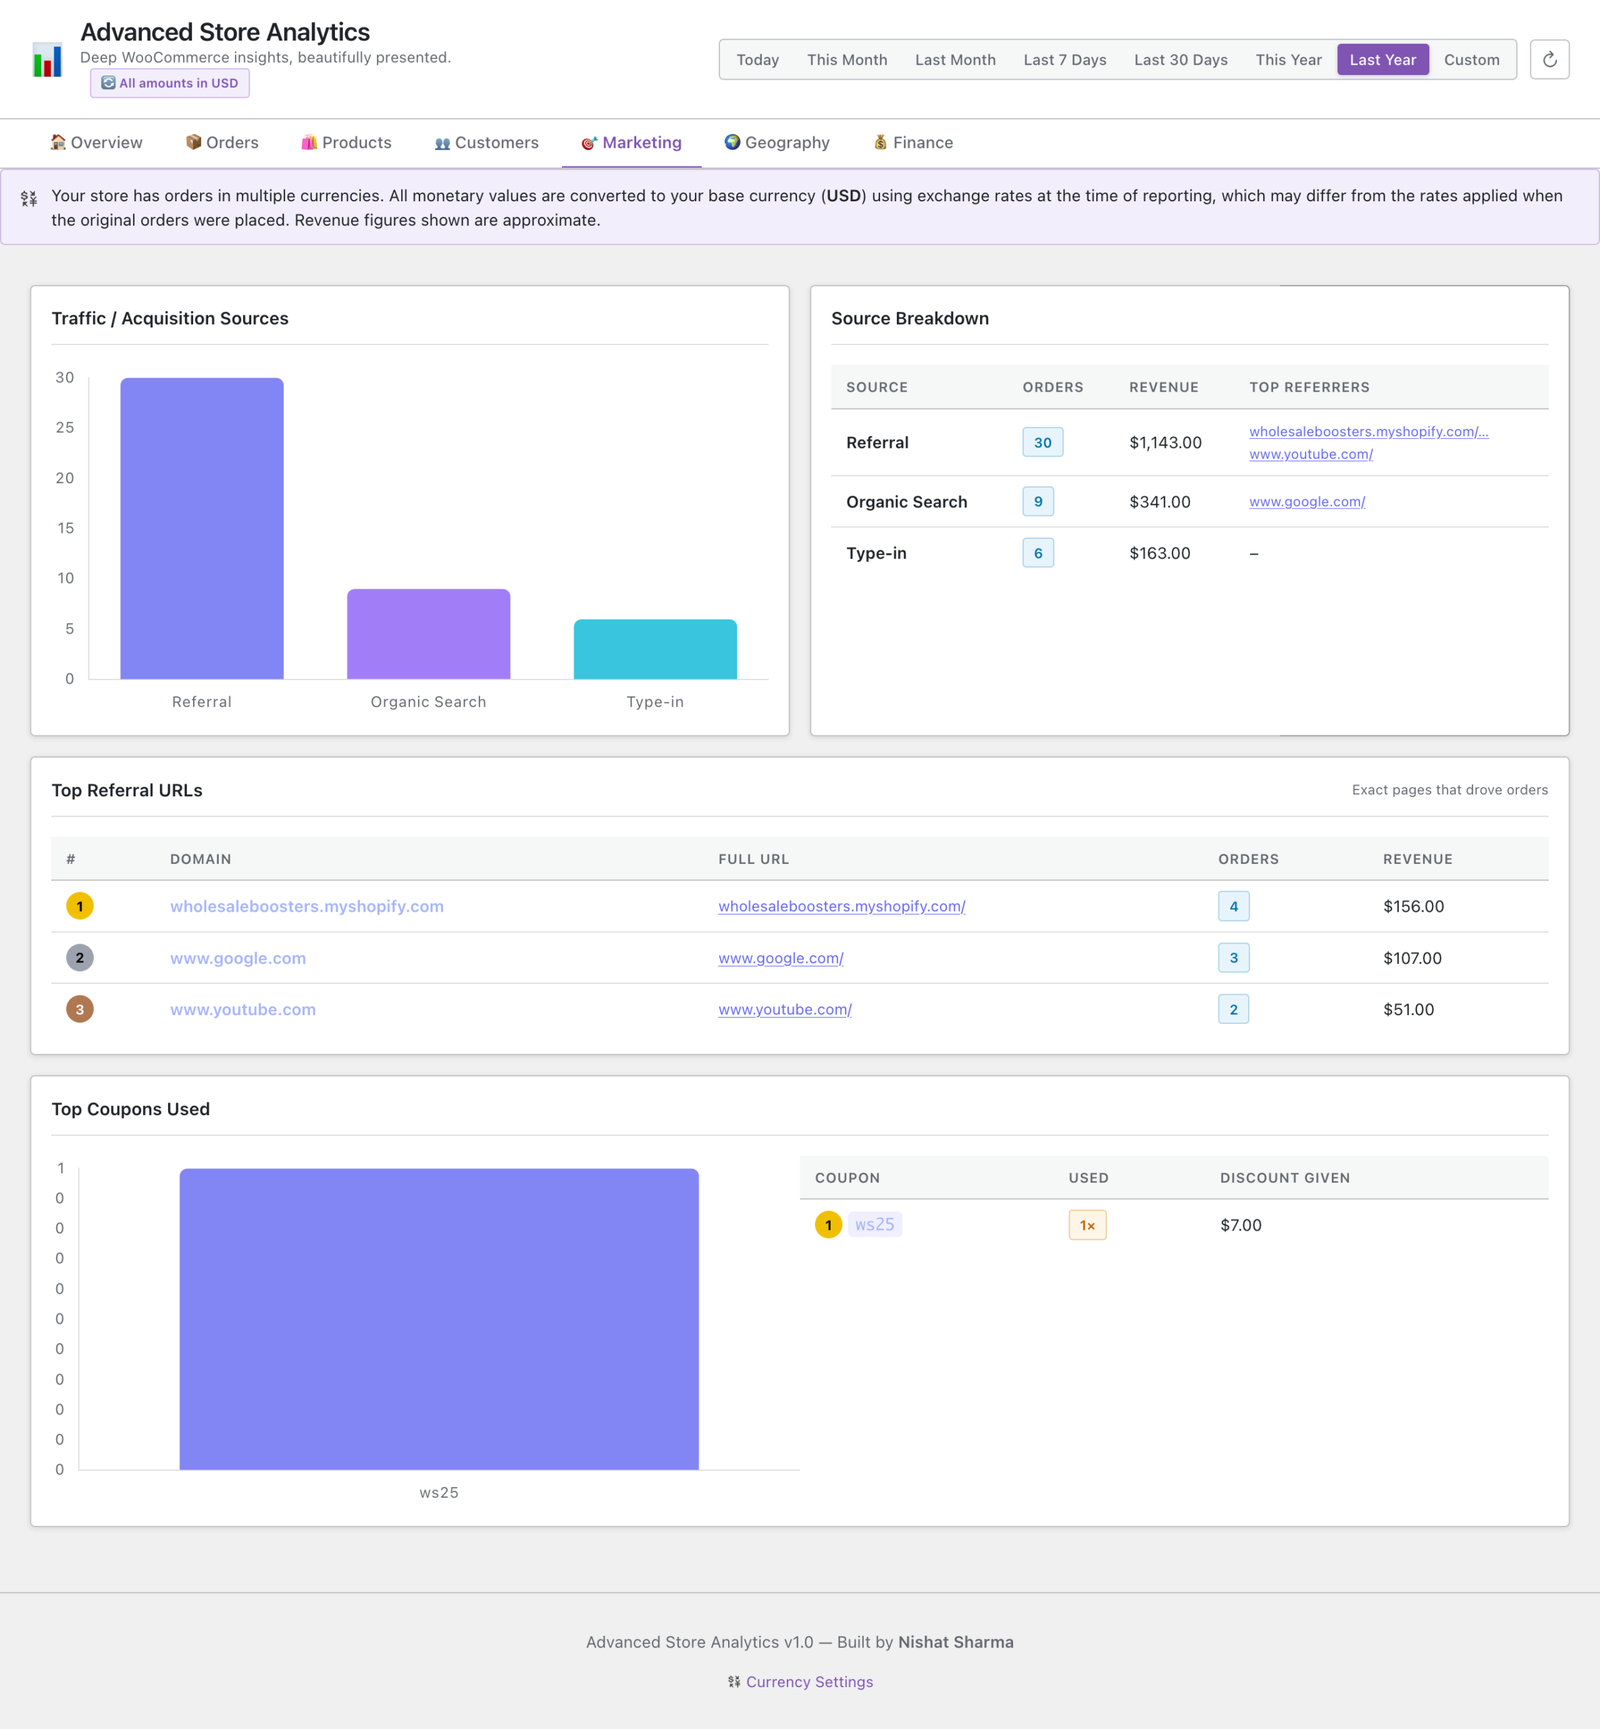This screenshot has height=1729, width=1600.
Task: Click the Referral orders badge showing 30
Action: (x=1042, y=442)
